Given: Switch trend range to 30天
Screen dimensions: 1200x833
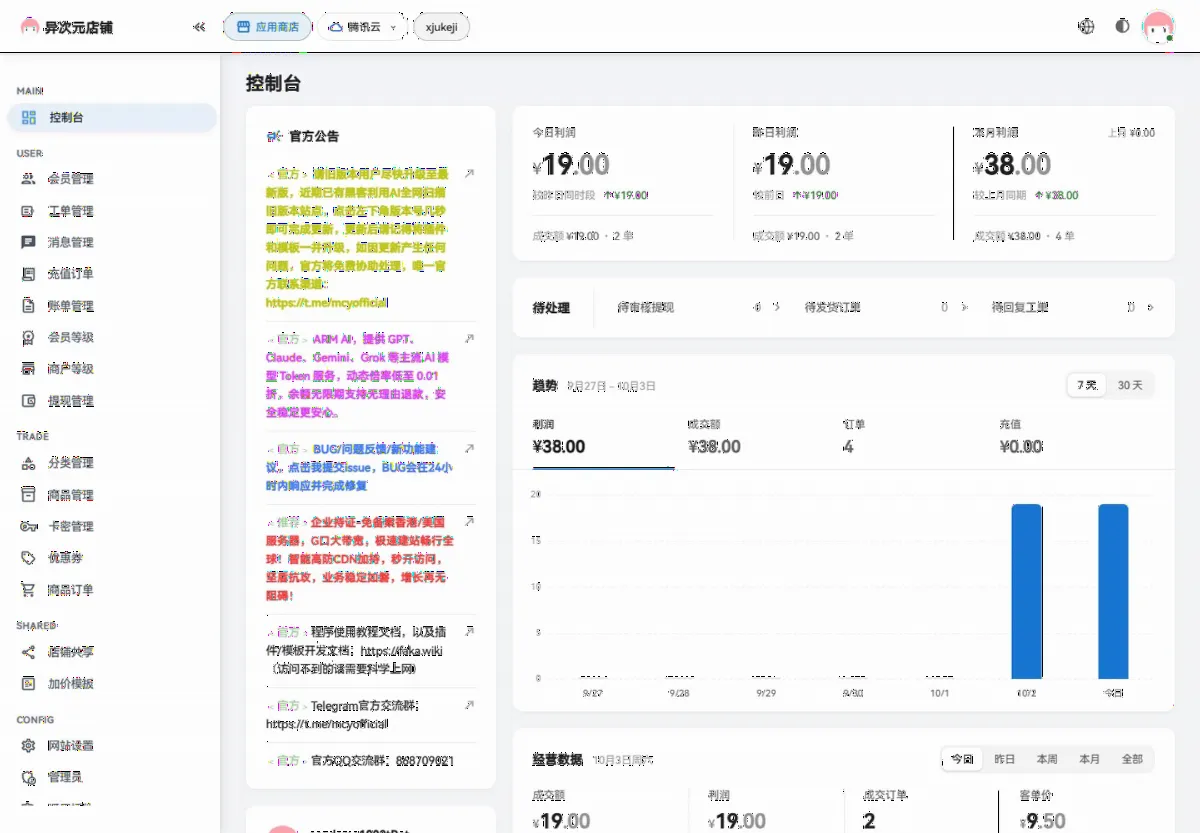Looking at the screenshot, I should point(1130,385).
